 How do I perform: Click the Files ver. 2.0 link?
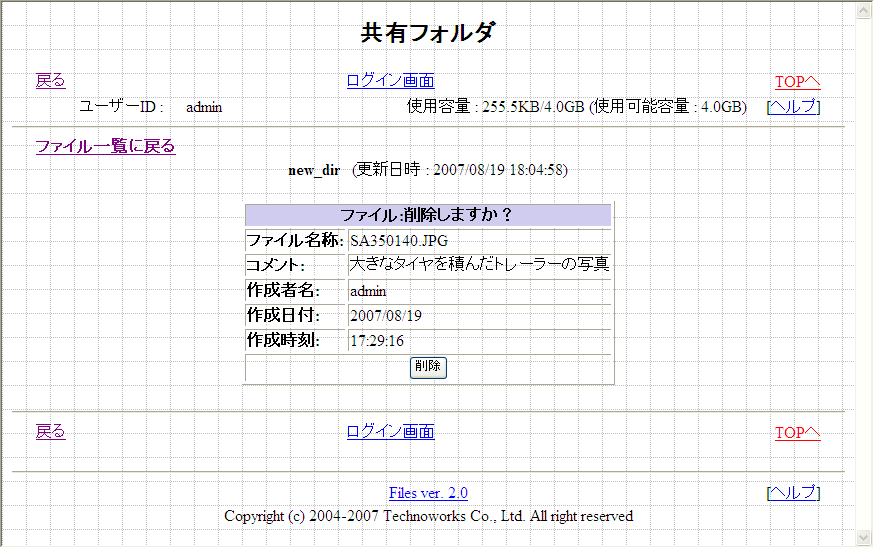[x=428, y=493]
